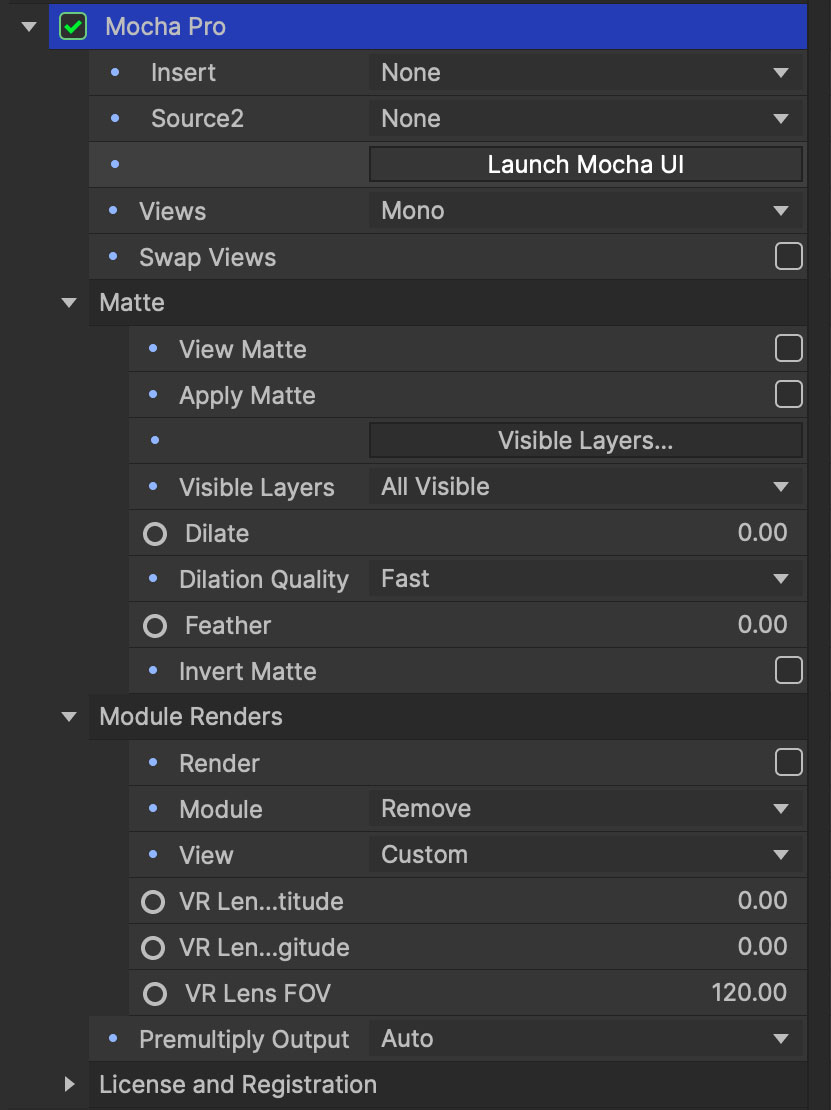Toggle the Dilate keyframe circle

155,533
